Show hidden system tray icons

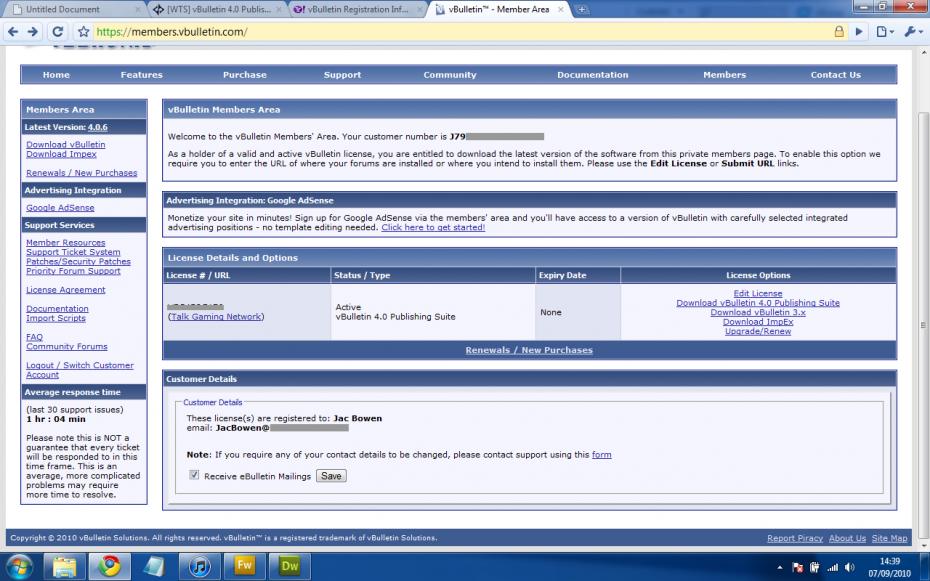(x=780, y=566)
